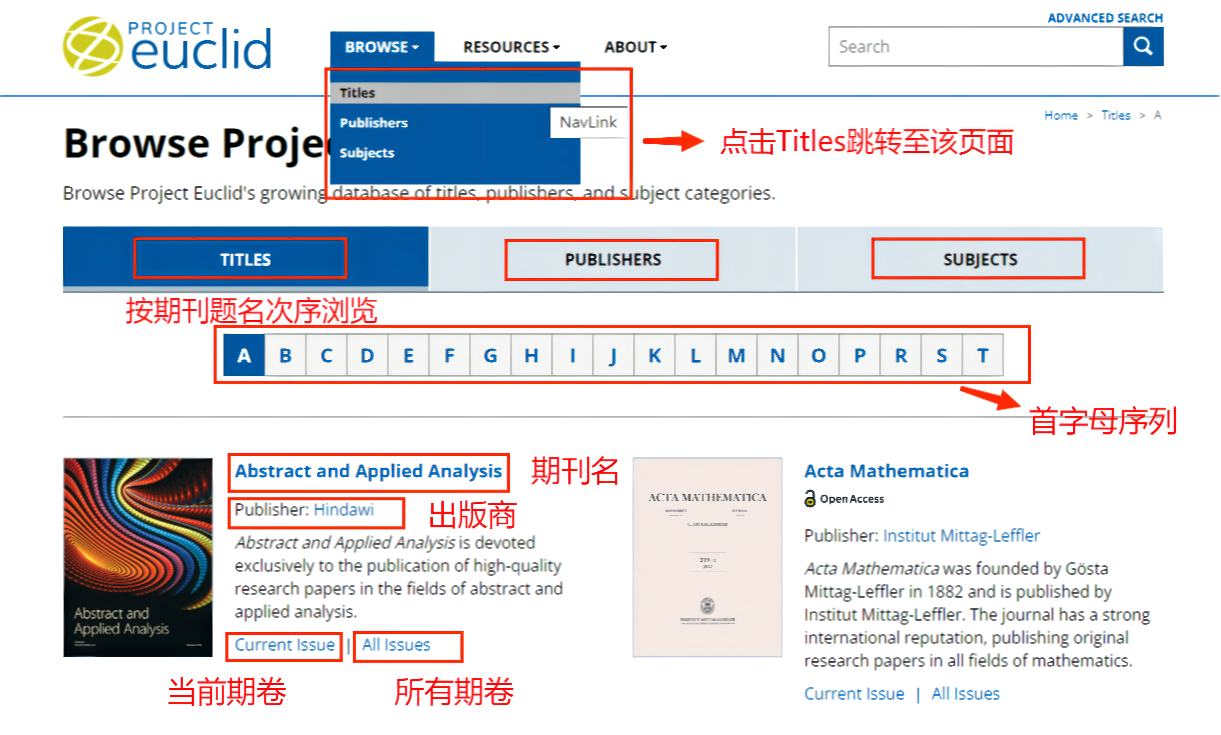Choose Subjects from the Browse menu
Screen dimensions: 1221x735
[366, 153]
